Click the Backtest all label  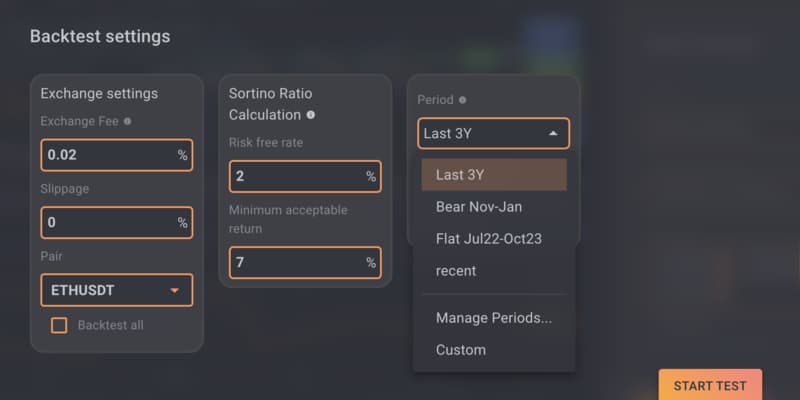click(111, 326)
